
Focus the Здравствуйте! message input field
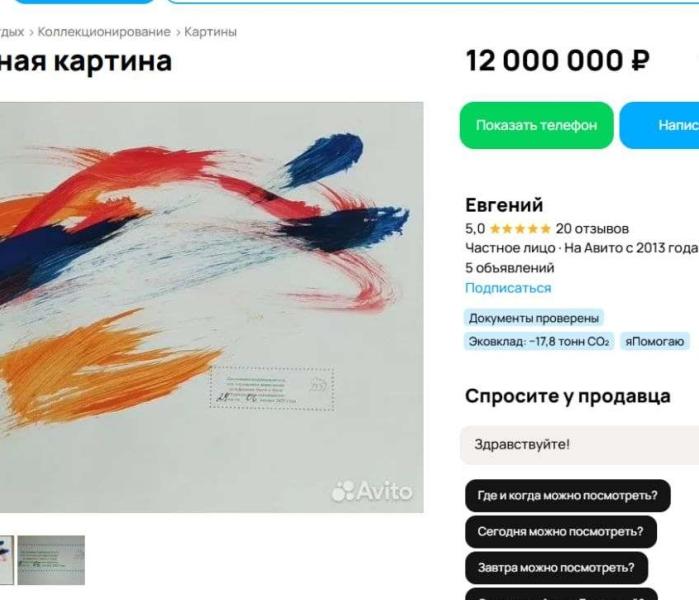[580, 445]
